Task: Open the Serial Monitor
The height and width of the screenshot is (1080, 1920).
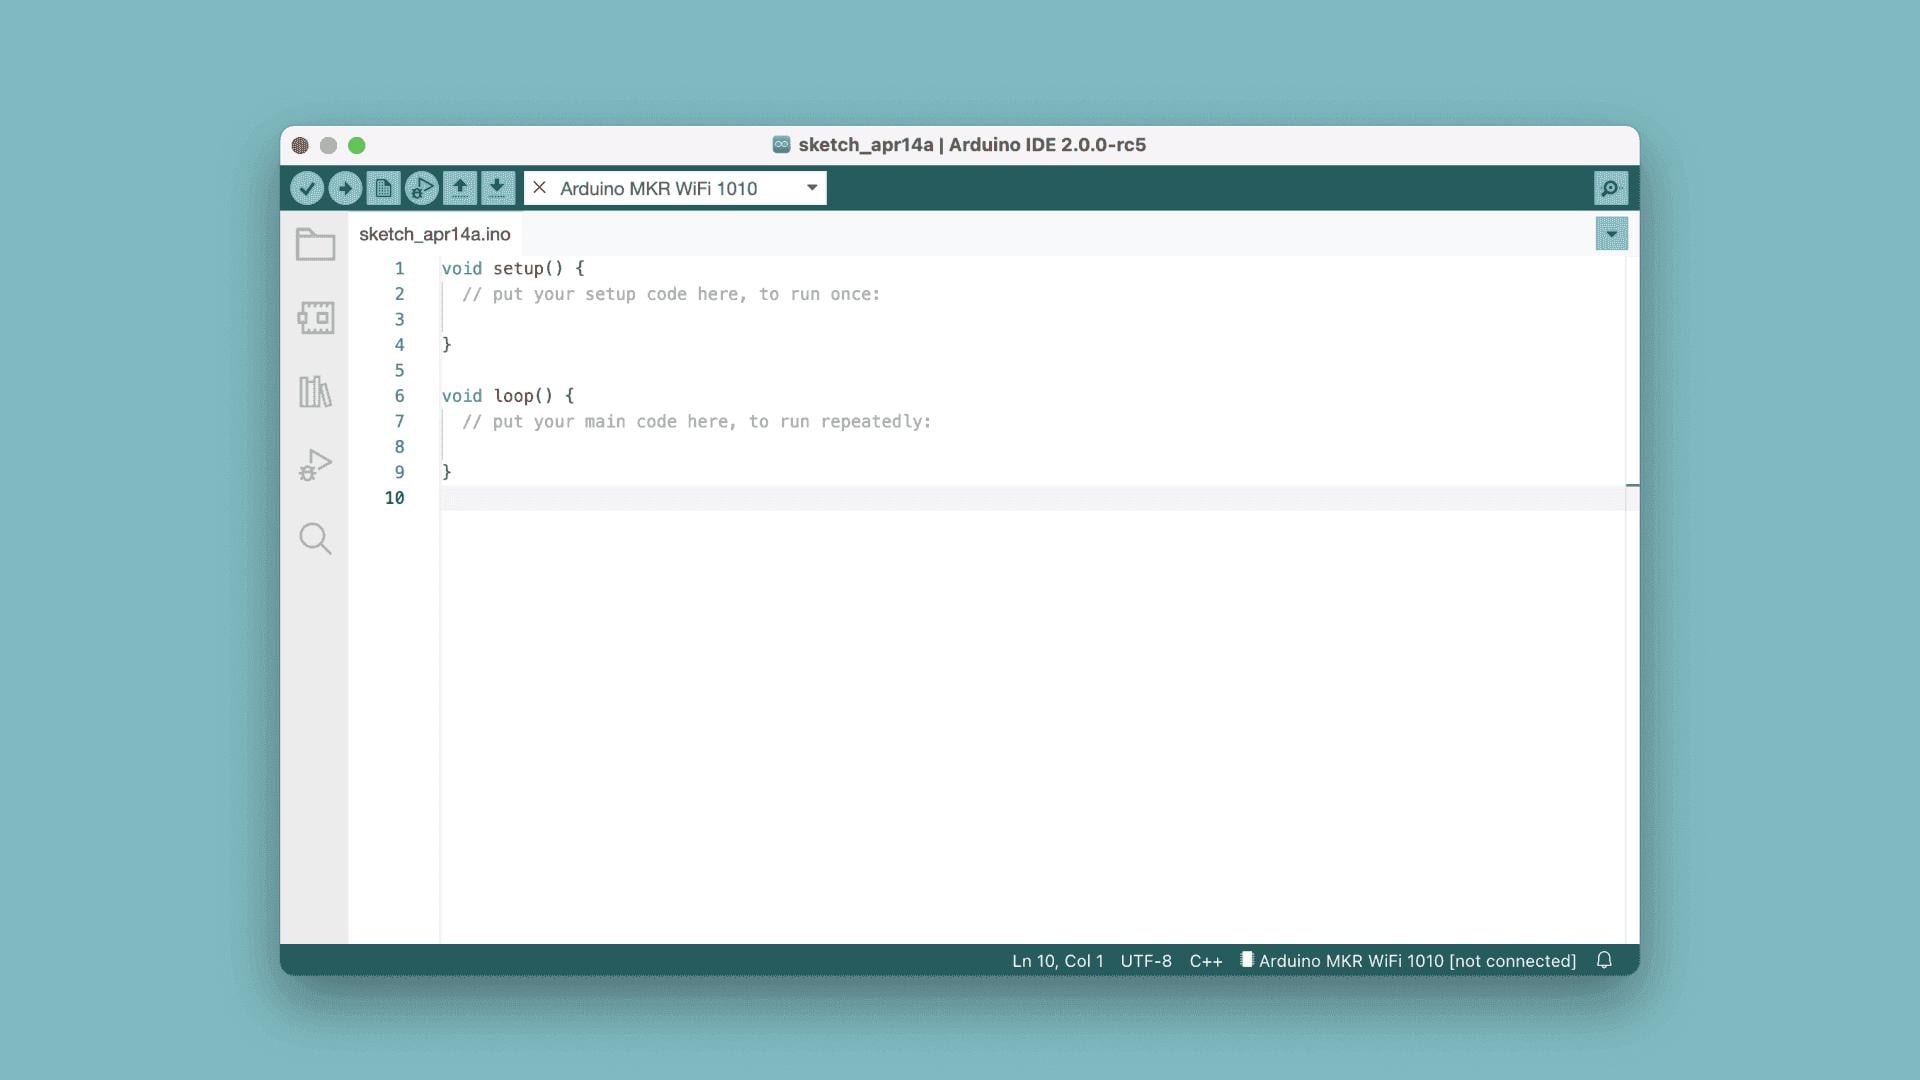Action: pos(1611,188)
